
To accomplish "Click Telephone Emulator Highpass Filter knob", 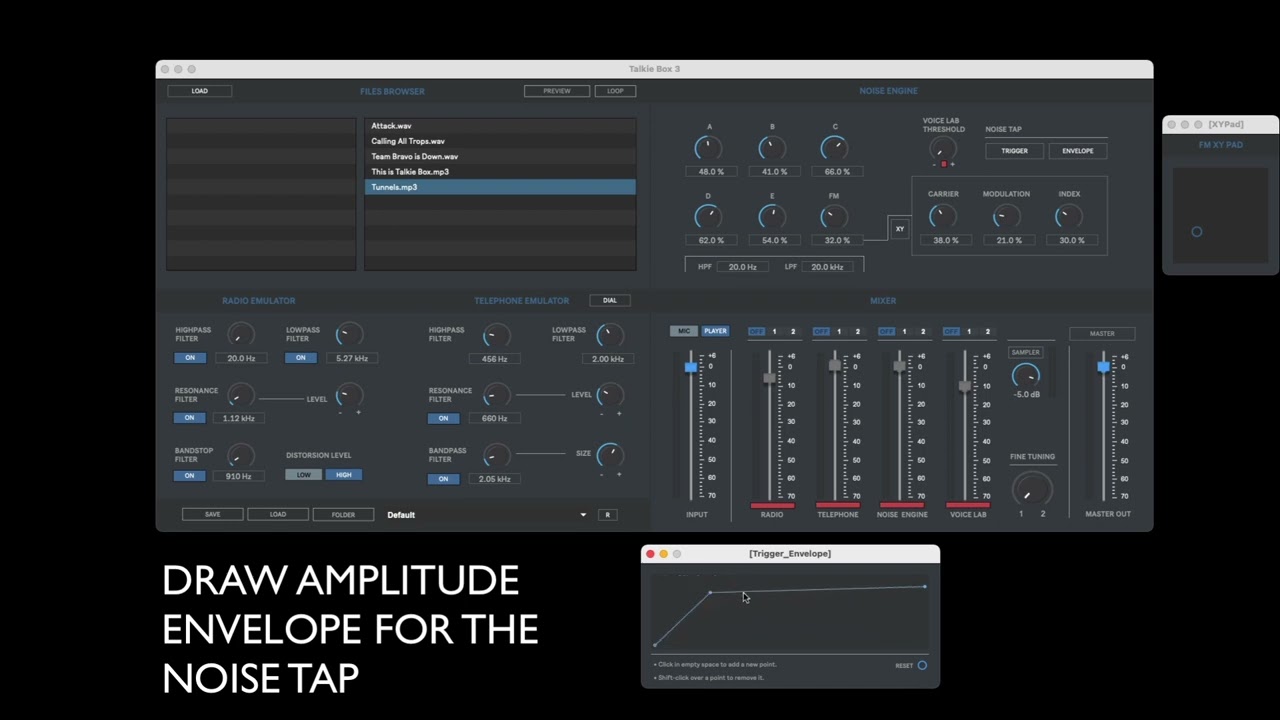I will pos(496,334).
